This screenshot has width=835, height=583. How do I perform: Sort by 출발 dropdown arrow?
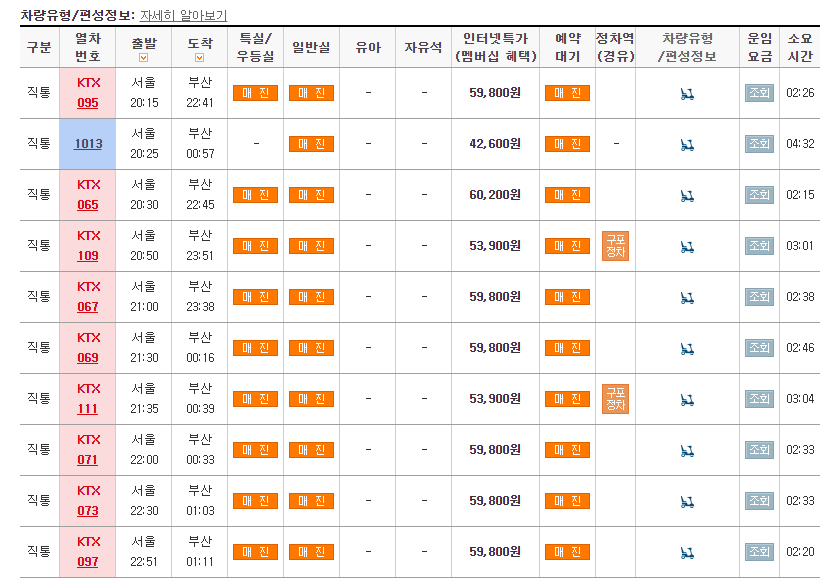tap(143, 58)
